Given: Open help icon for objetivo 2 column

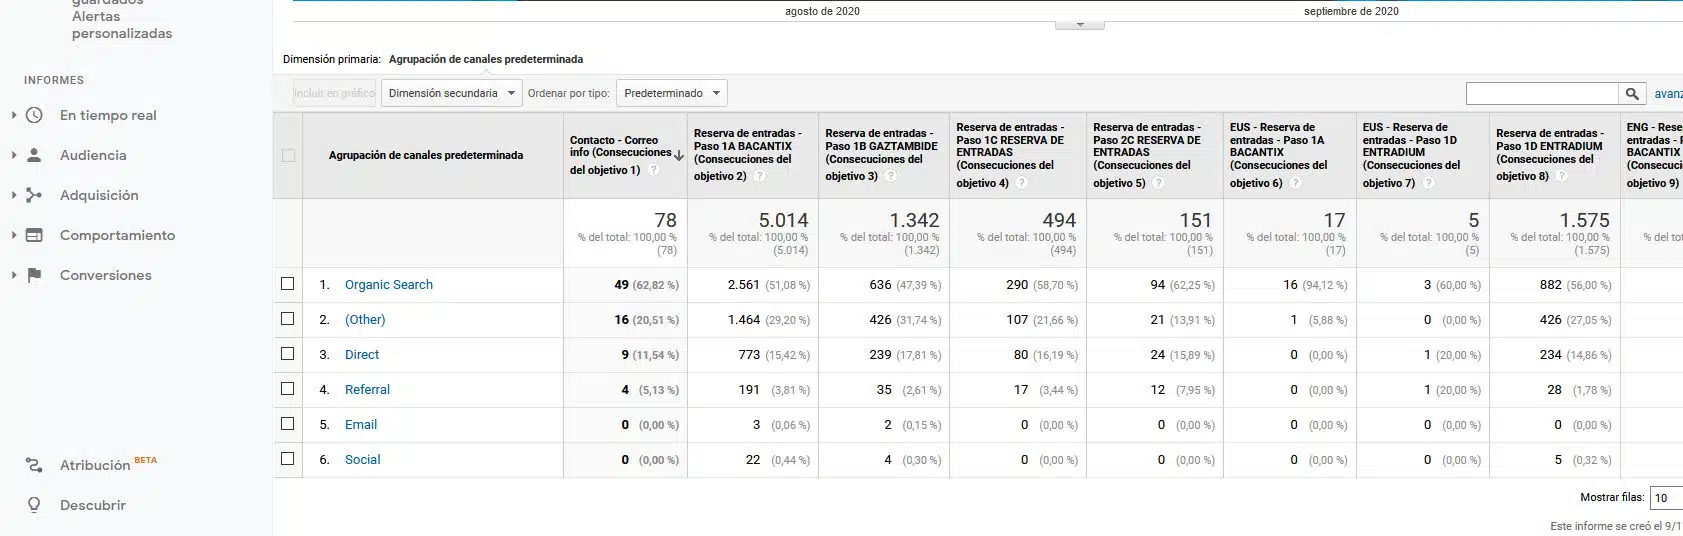Looking at the screenshot, I should 760,176.
